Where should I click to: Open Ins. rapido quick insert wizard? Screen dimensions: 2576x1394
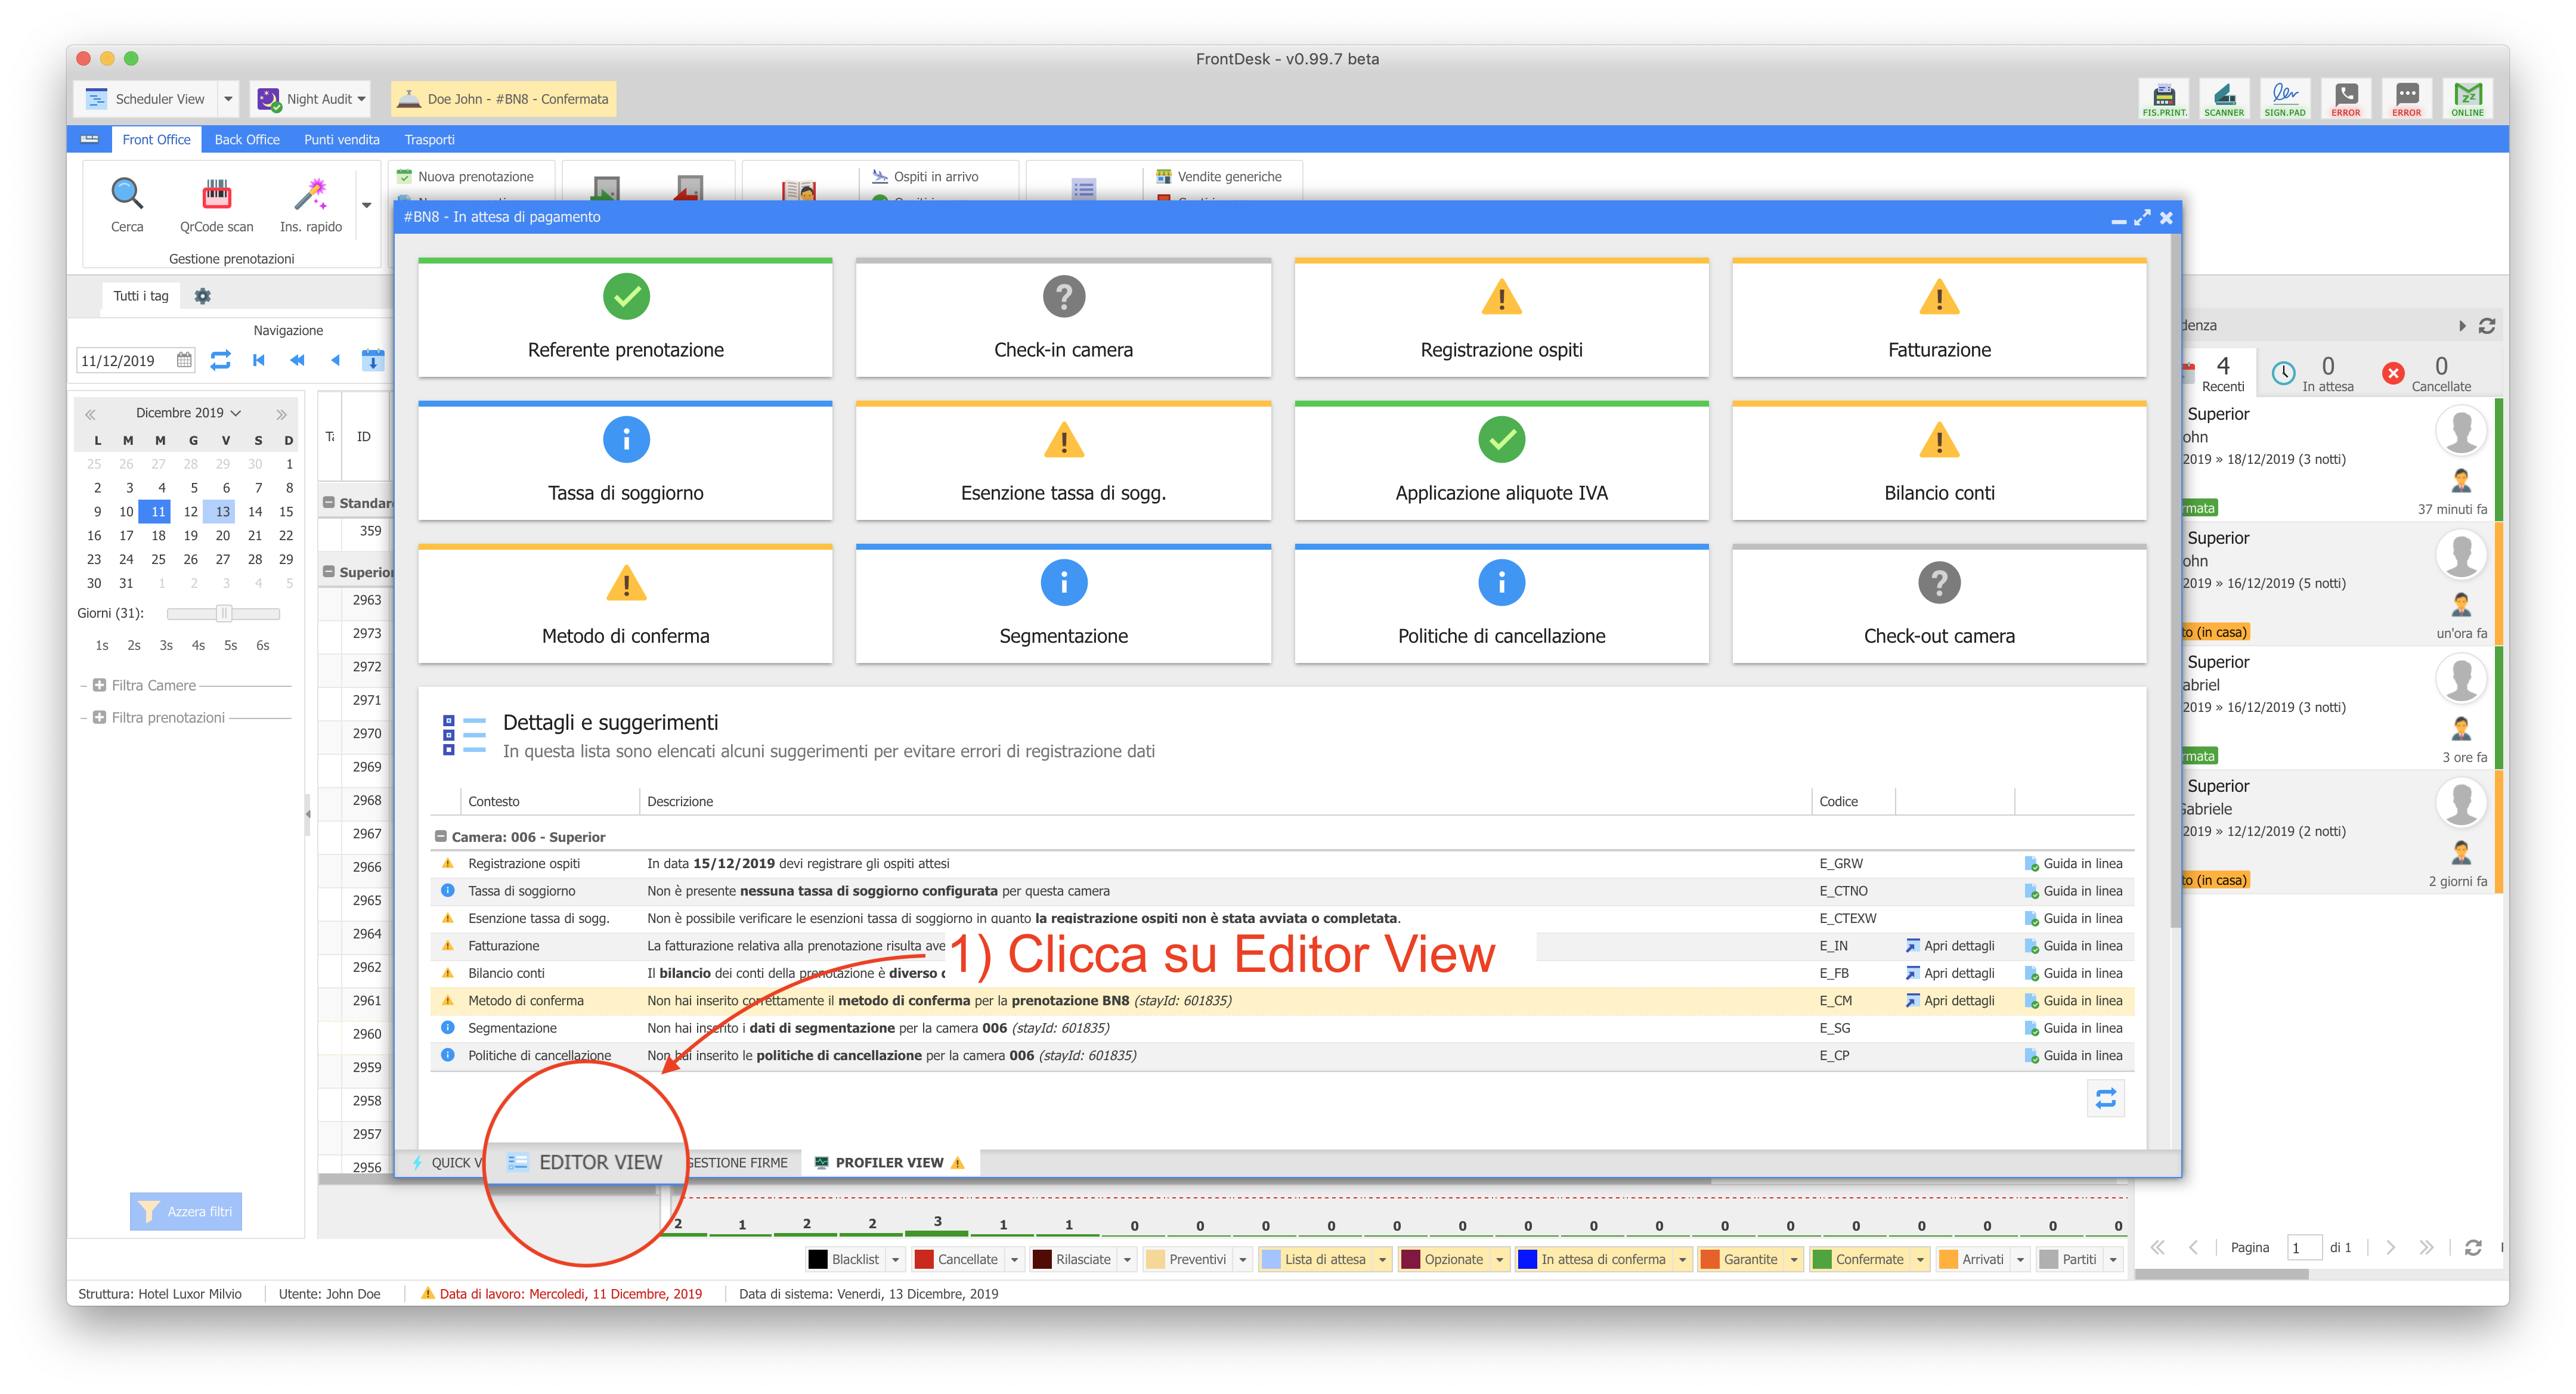point(311,204)
